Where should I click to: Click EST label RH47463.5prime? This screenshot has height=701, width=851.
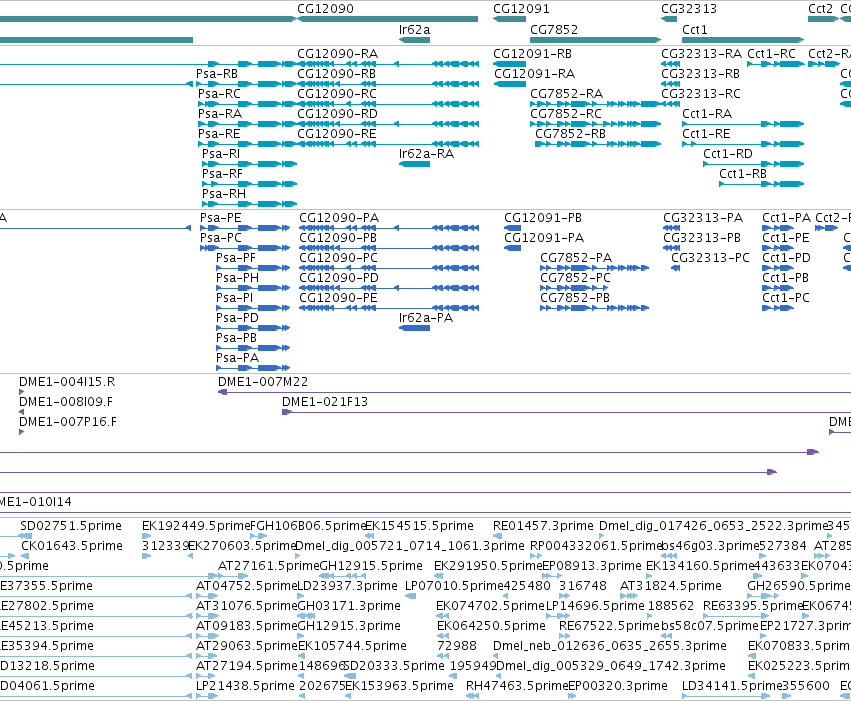pyautogui.click(x=517, y=686)
